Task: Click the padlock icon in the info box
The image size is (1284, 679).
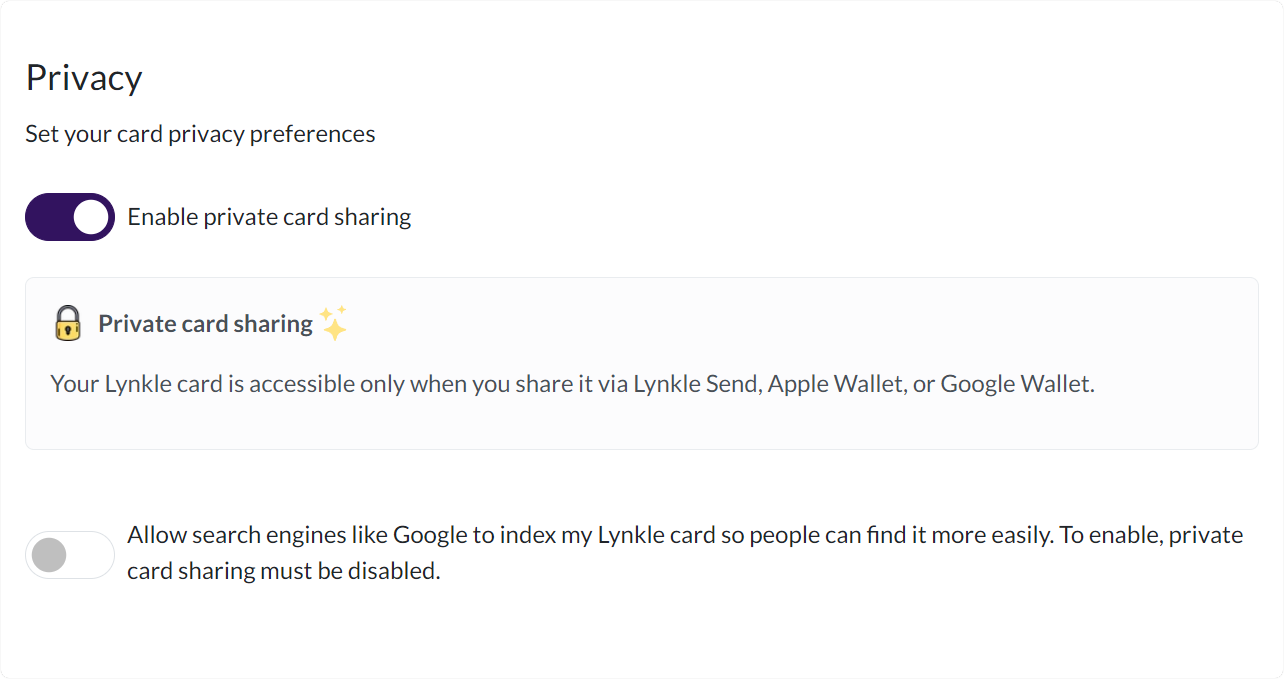Action: click(67, 324)
